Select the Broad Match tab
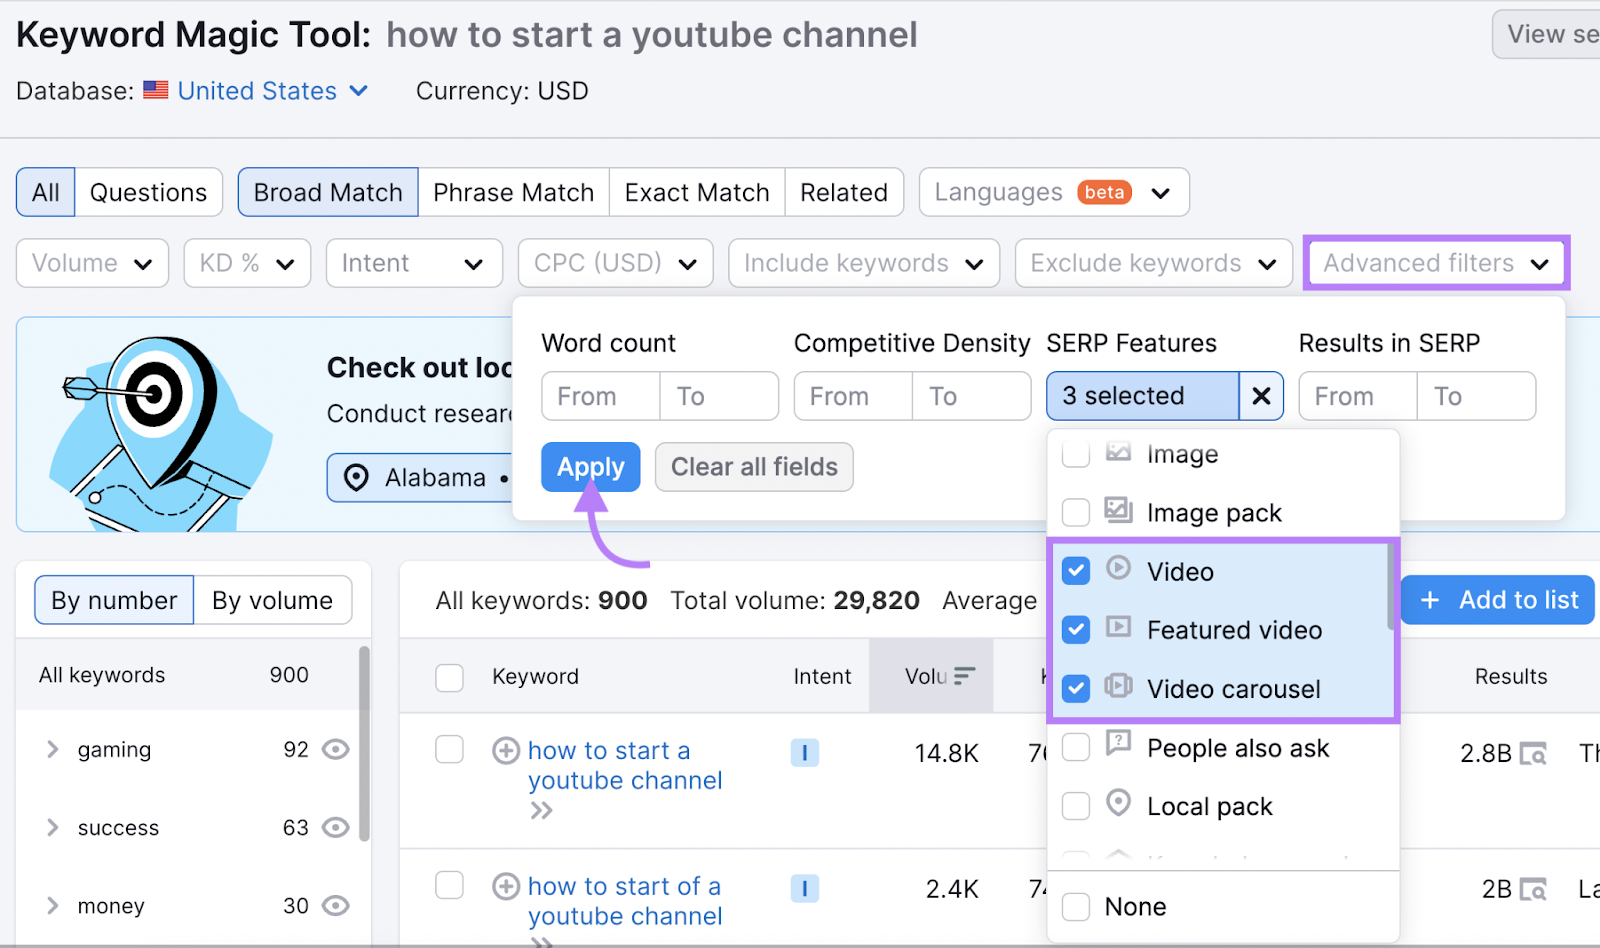Screen dimensions: 1600x948 (x=328, y=192)
